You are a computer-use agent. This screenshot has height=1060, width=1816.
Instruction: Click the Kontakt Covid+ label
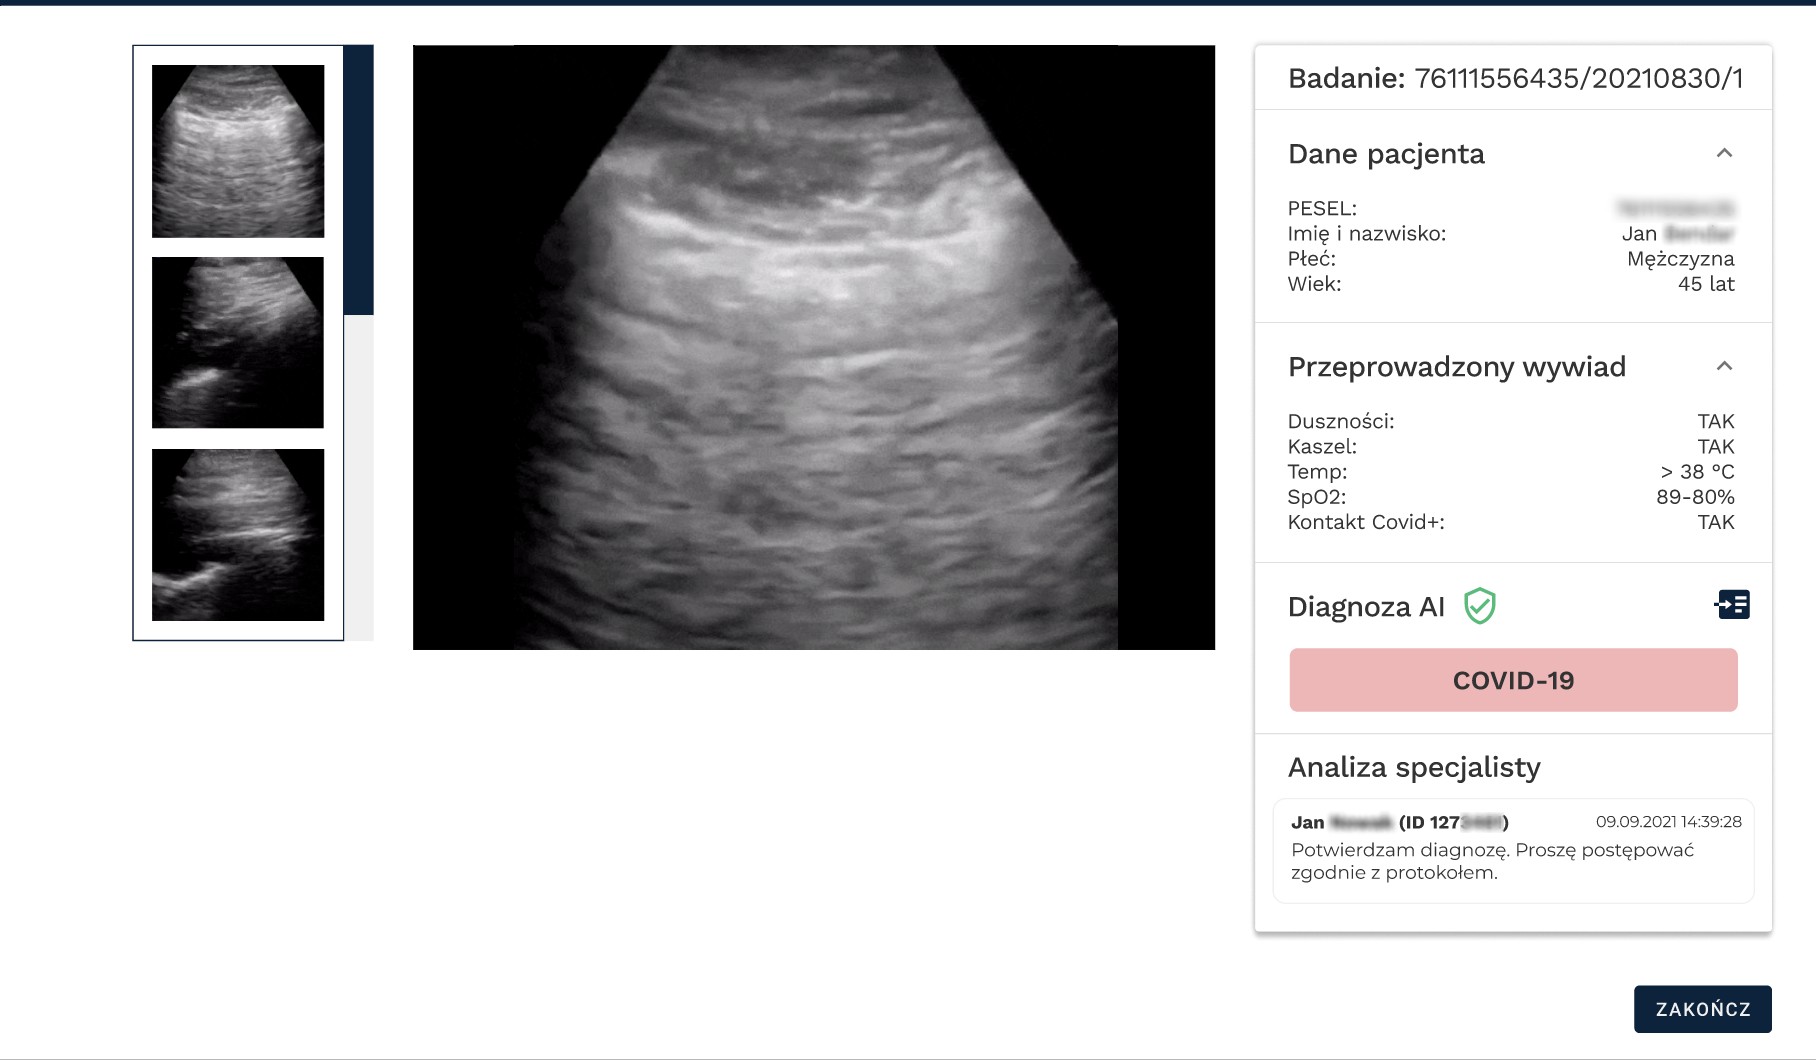1366,522
